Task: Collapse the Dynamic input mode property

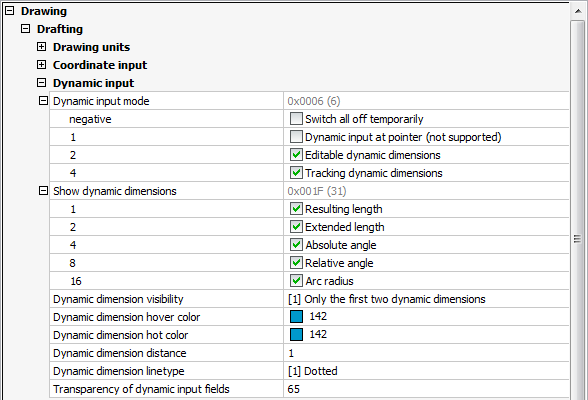Action: [x=44, y=100]
